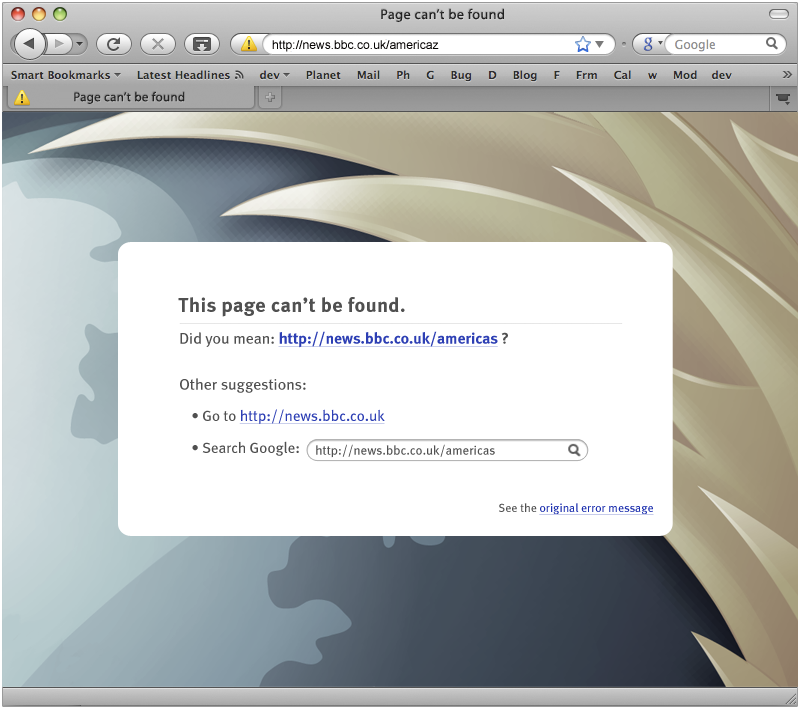Viewport: 802px width, 710px height.
Task: Click the yellow warning site identity icon
Action: pos(249,44)
